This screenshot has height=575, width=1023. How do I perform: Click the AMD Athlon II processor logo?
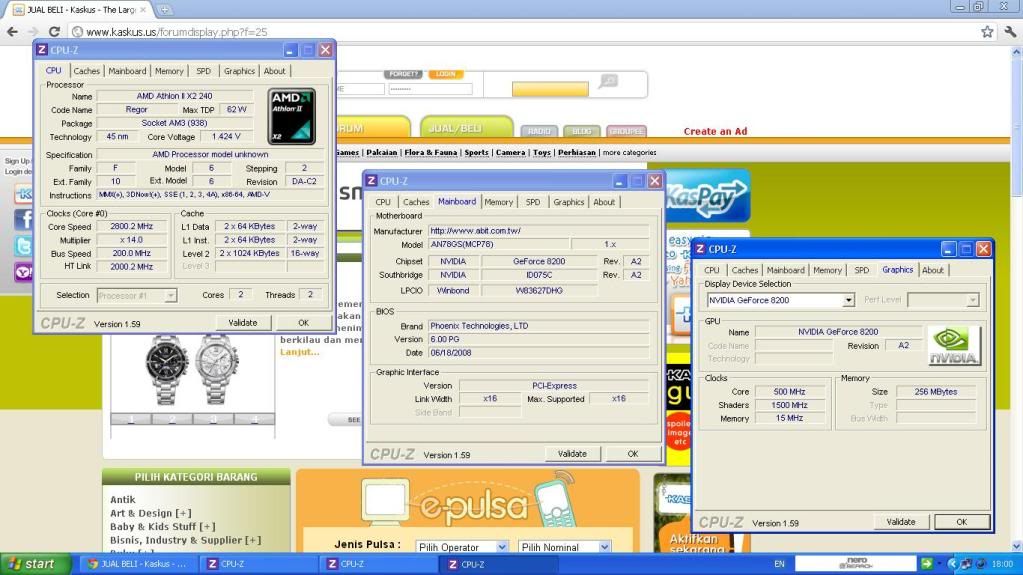292,116
